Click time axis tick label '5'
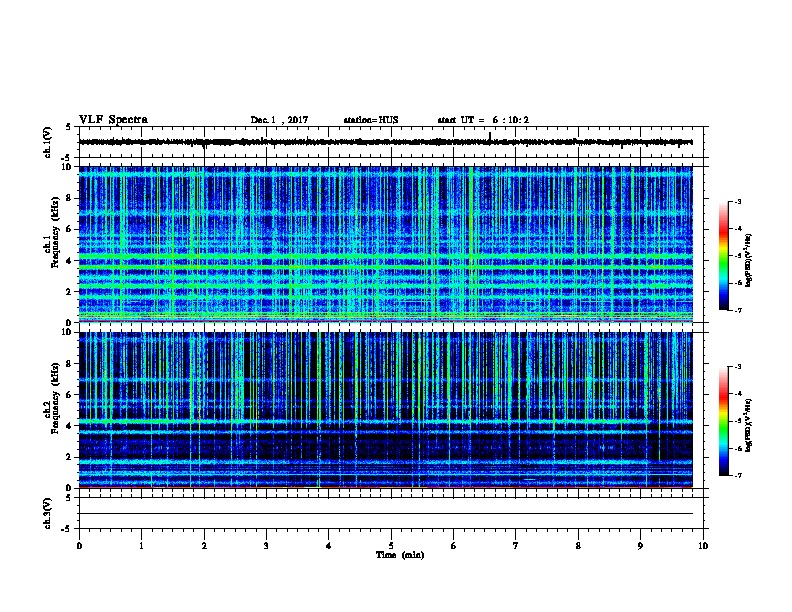The width and height of the screenshot is (792, 612). [x=391, y=545]
